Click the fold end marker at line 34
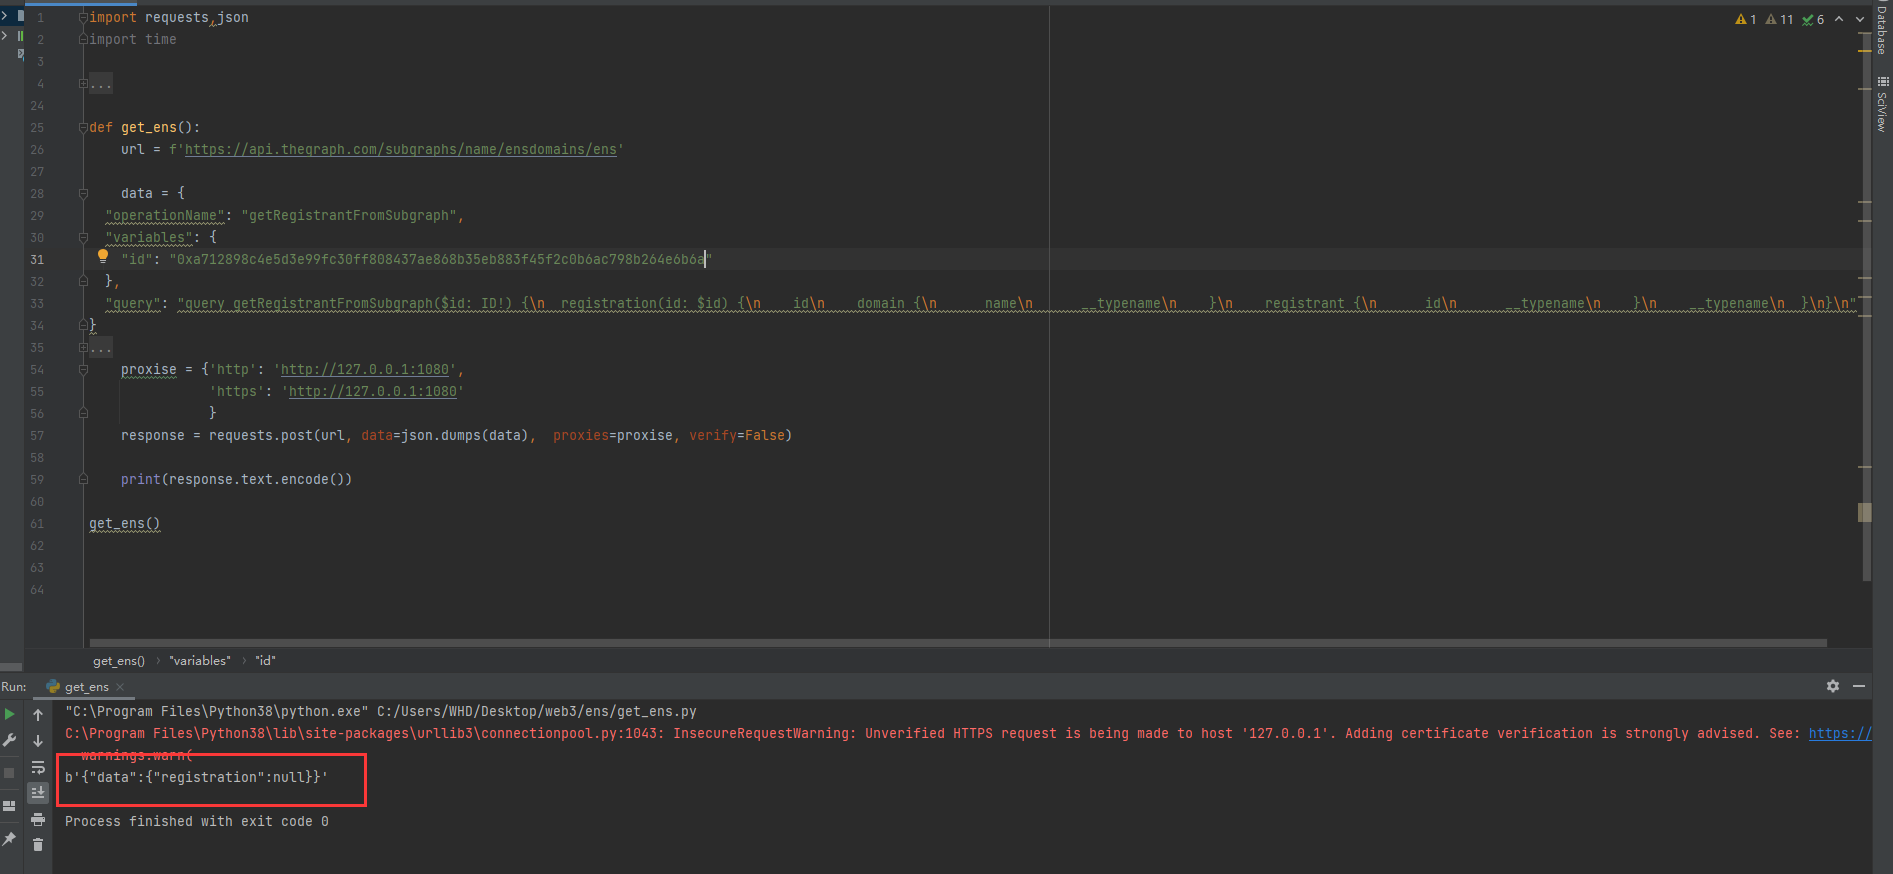Screen dimensions: 1893x874 84,325
